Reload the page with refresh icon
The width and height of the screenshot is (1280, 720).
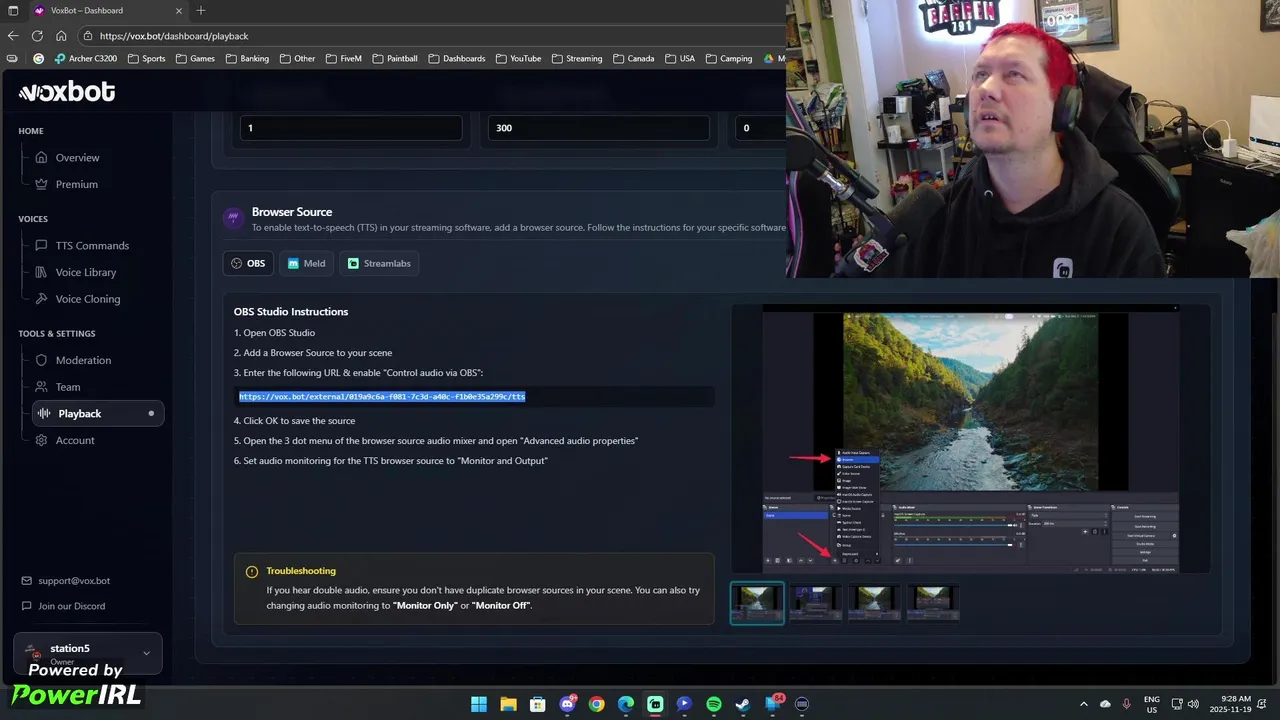37,36
